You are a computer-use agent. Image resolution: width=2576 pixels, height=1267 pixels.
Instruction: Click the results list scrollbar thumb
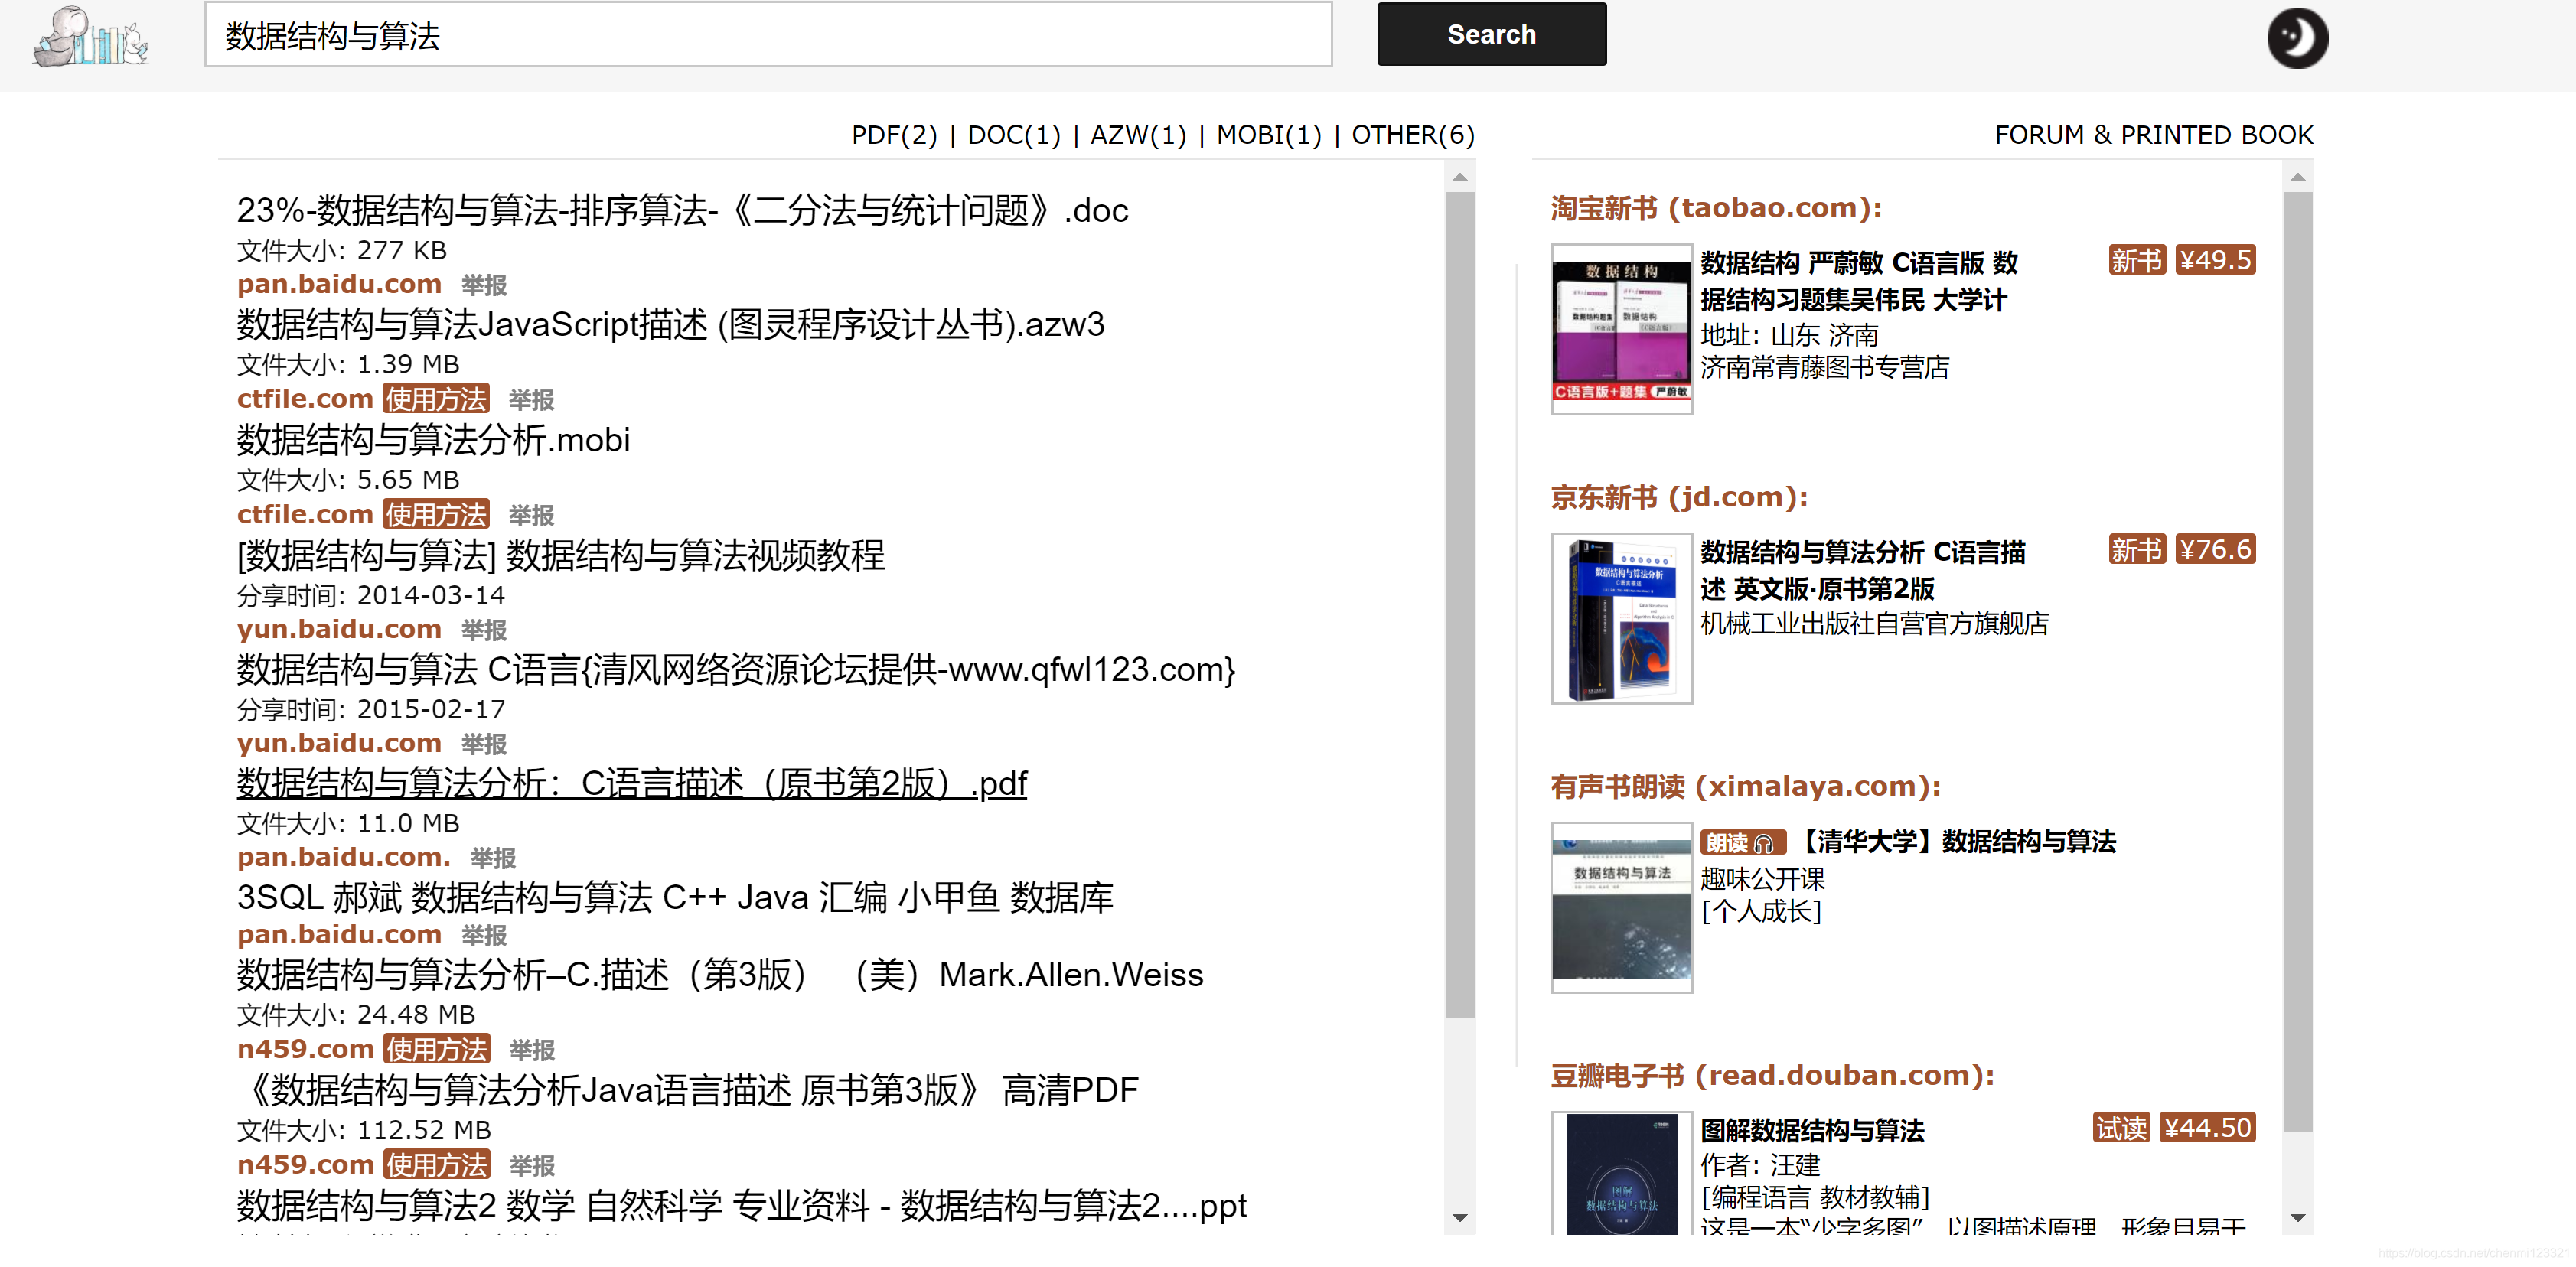(x=1460, y=605)
